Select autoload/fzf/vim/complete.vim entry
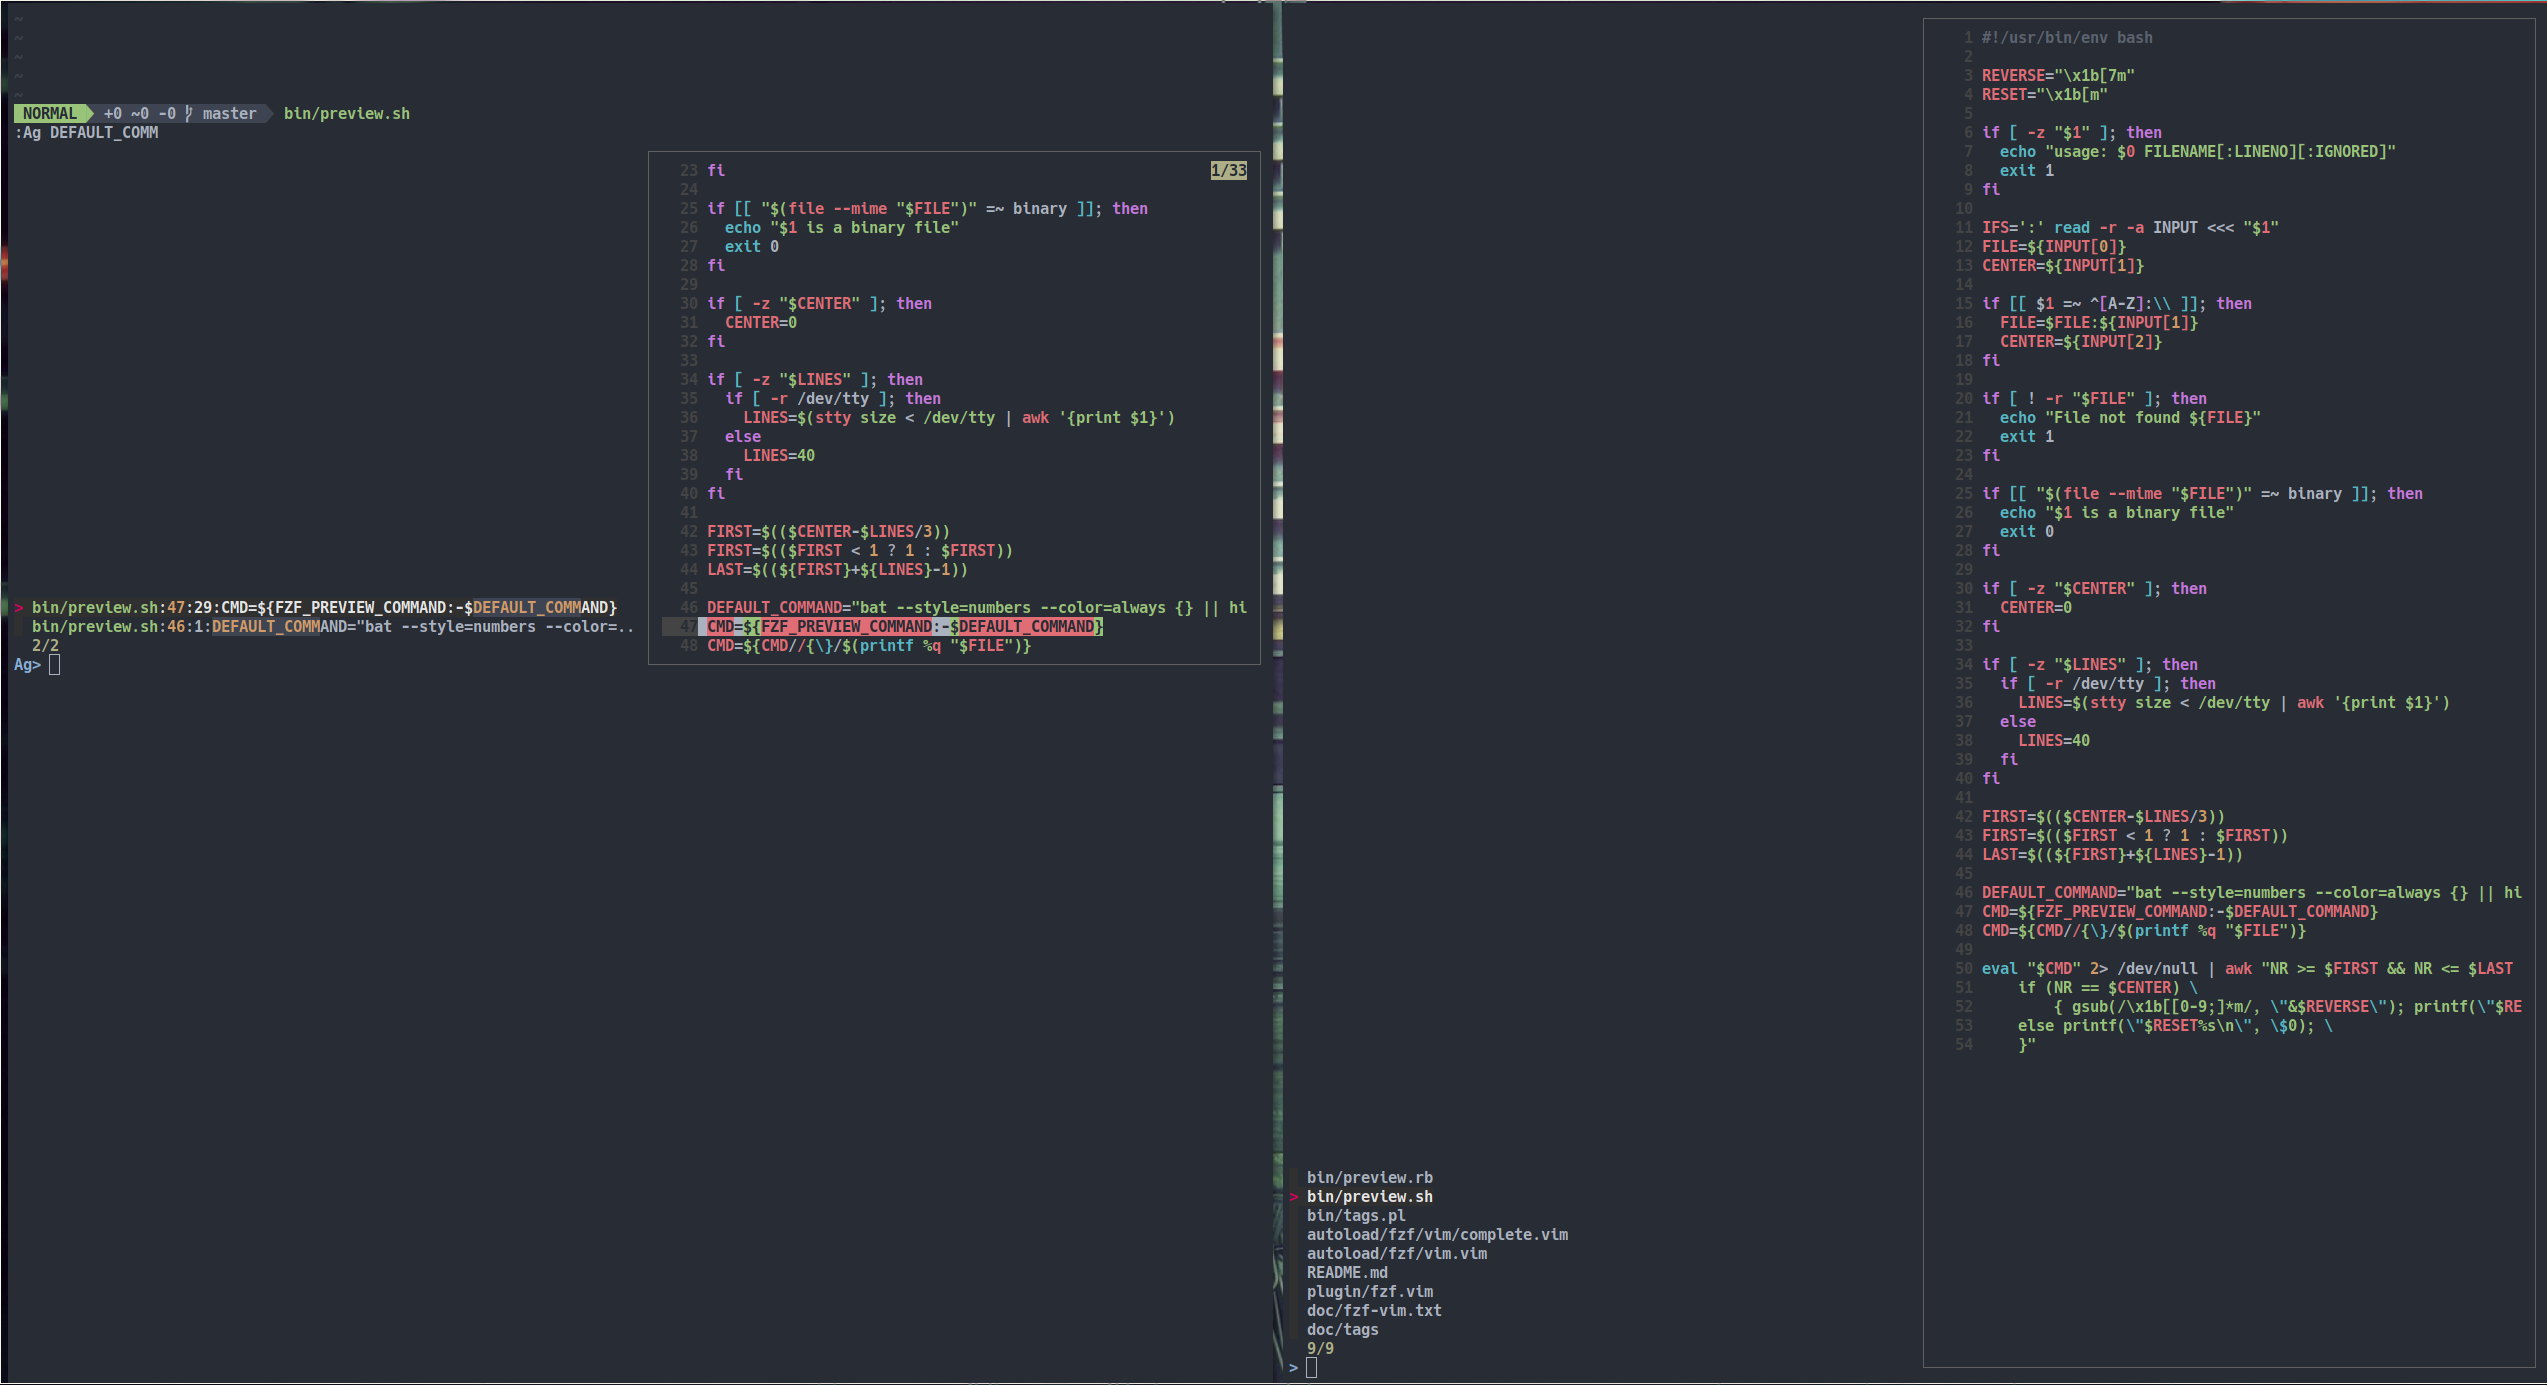This screenshot has height=1385, width=2547. tap(1436, 1235)
